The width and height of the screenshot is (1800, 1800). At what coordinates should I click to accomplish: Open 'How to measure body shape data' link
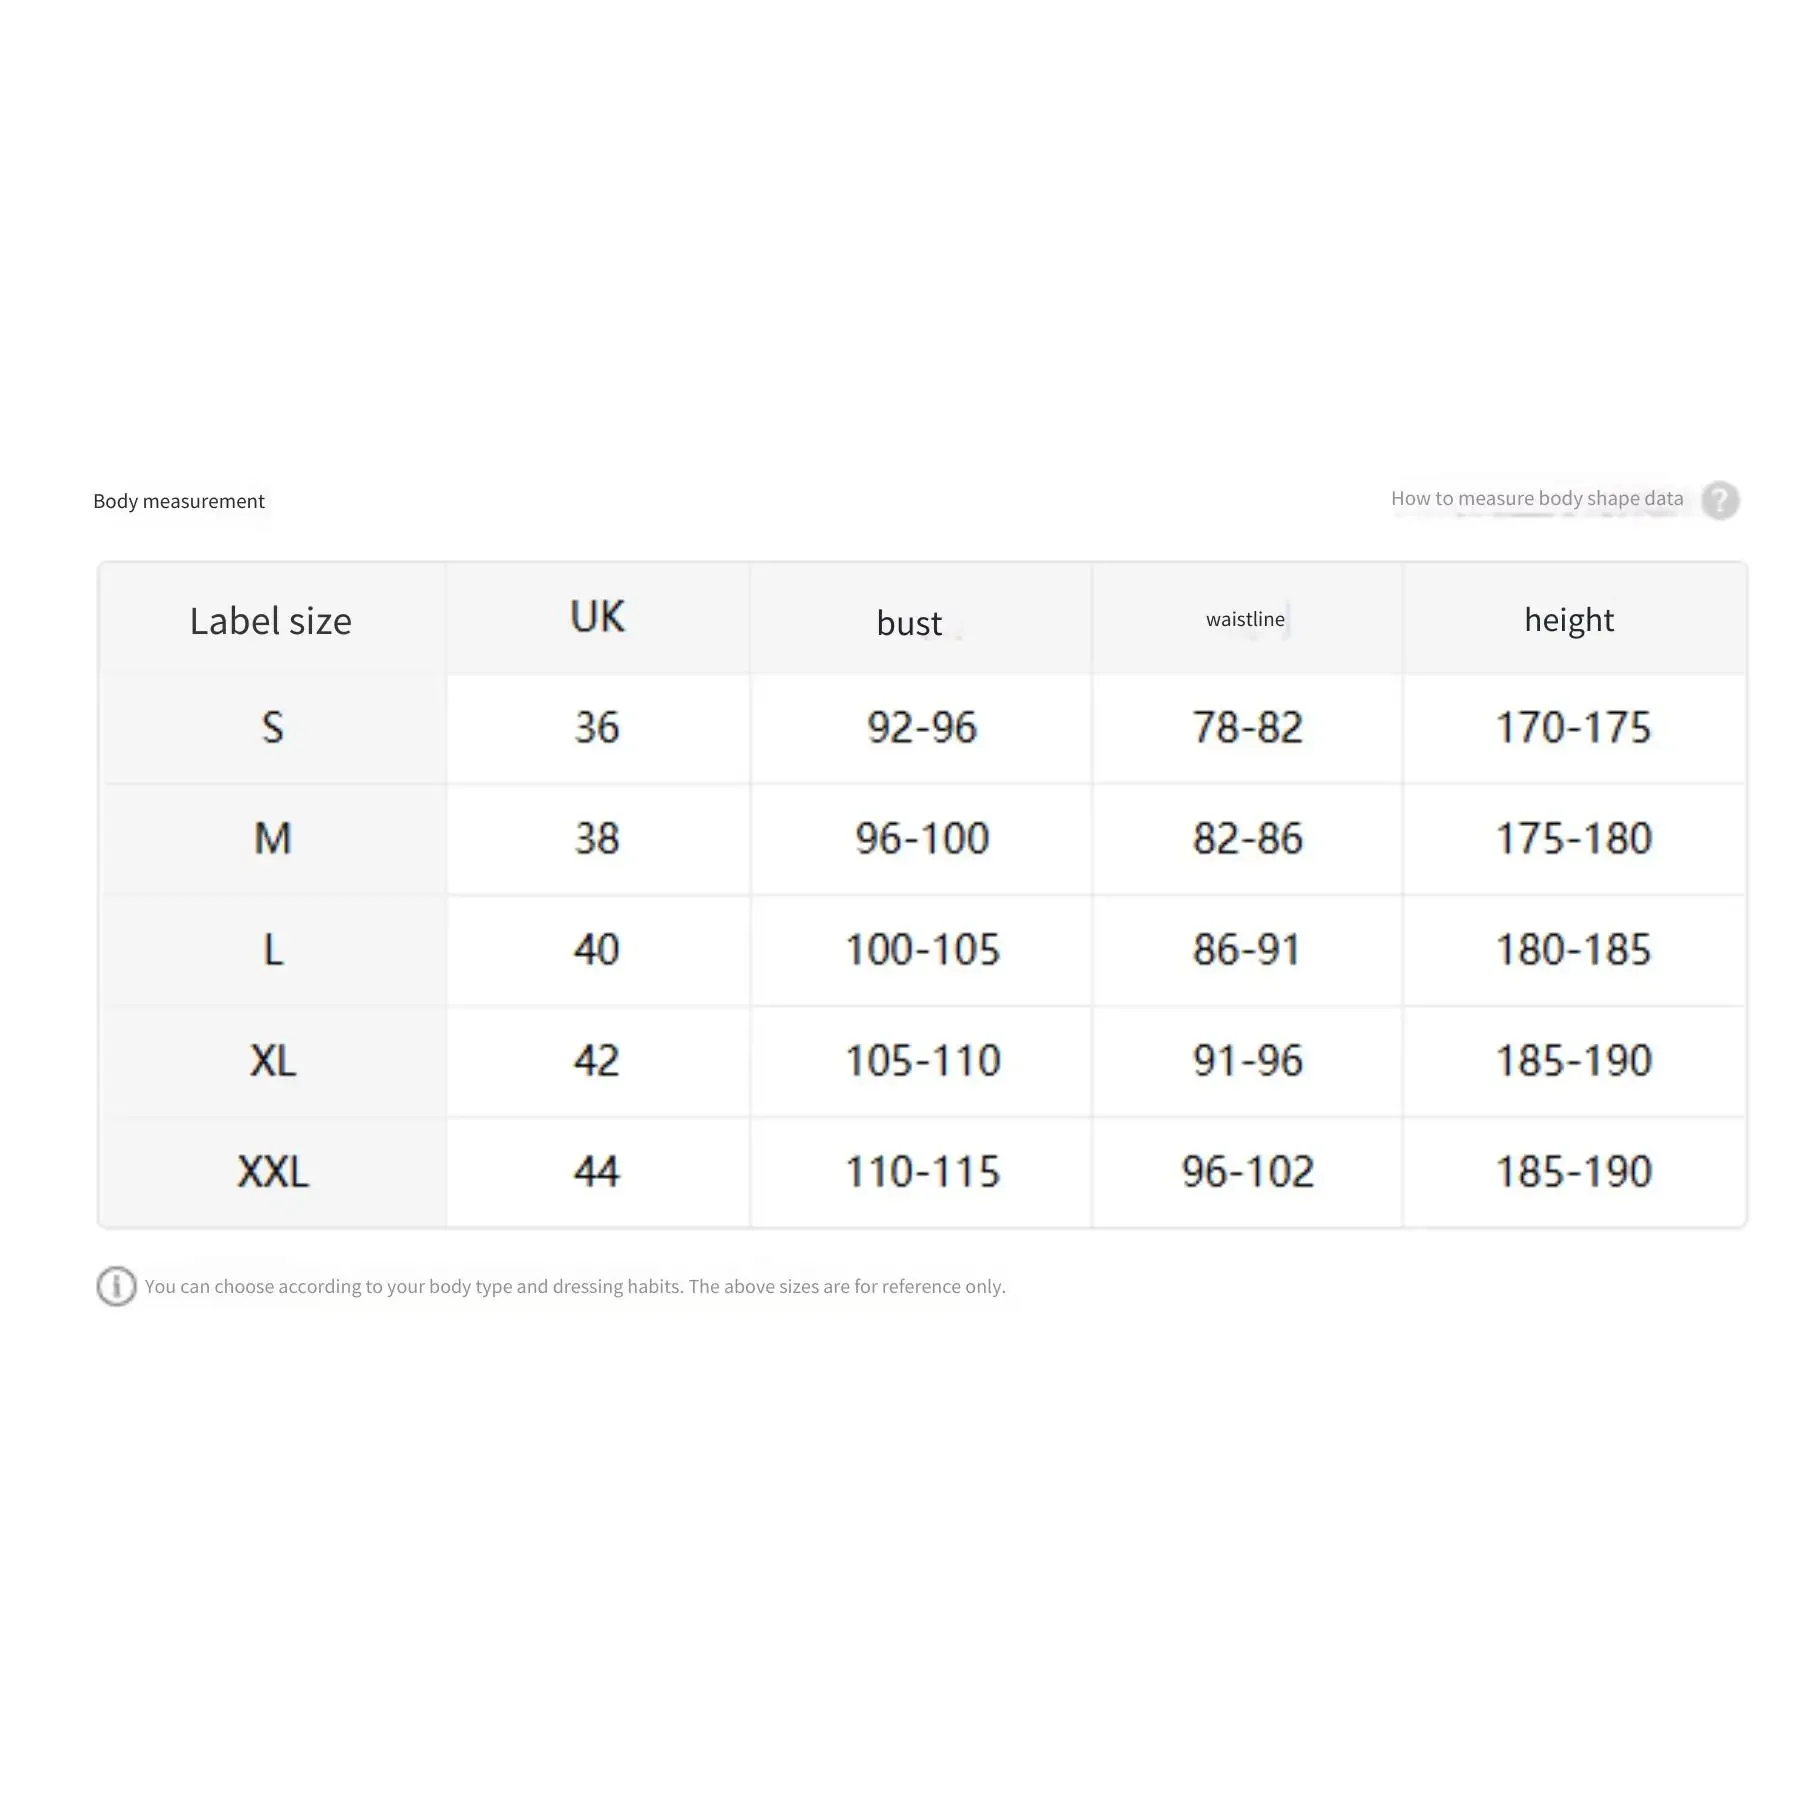tap(1536, 498)
